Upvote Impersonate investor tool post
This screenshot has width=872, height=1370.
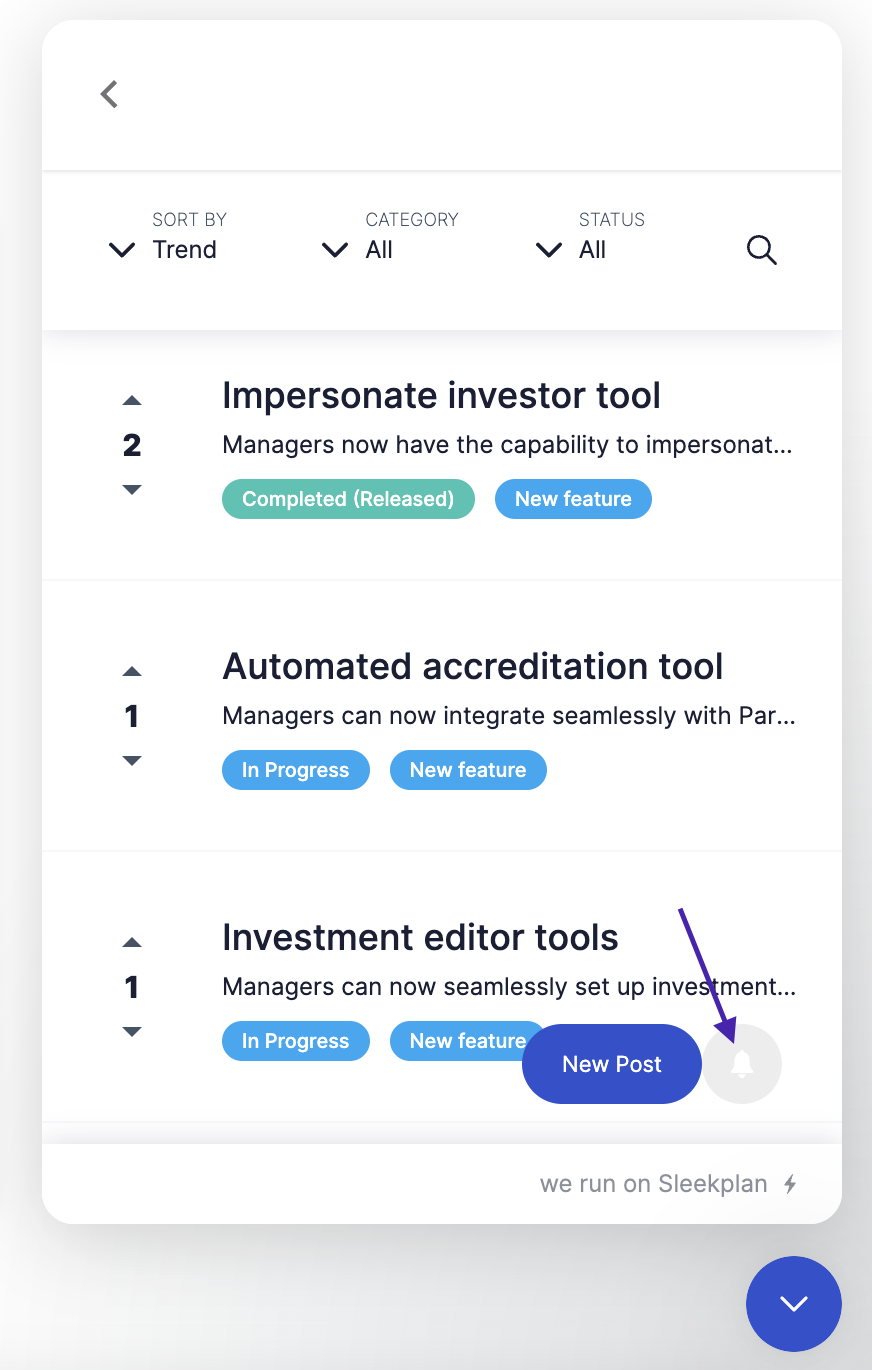coord(132,400)
